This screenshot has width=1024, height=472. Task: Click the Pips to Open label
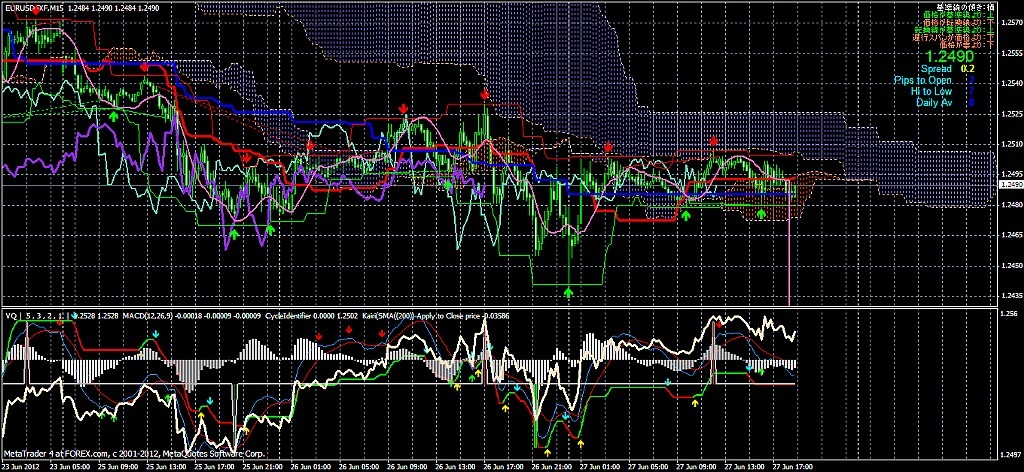coord(923,80)
